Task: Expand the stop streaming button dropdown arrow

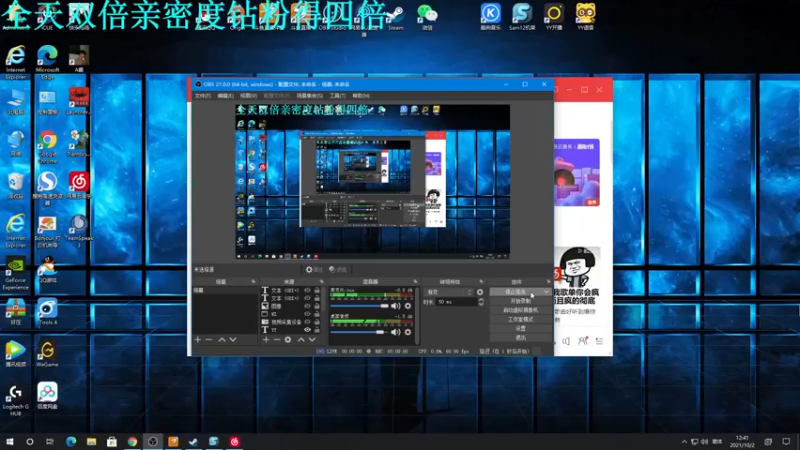Action: [546, 292]
